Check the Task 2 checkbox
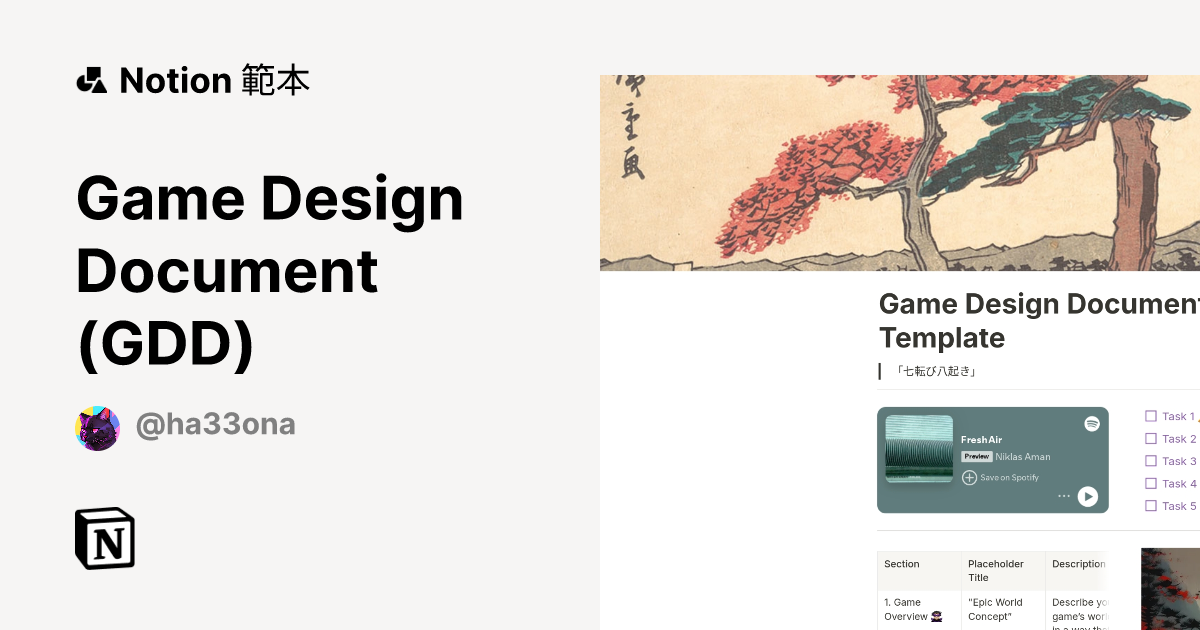 tap(1150, 439)
